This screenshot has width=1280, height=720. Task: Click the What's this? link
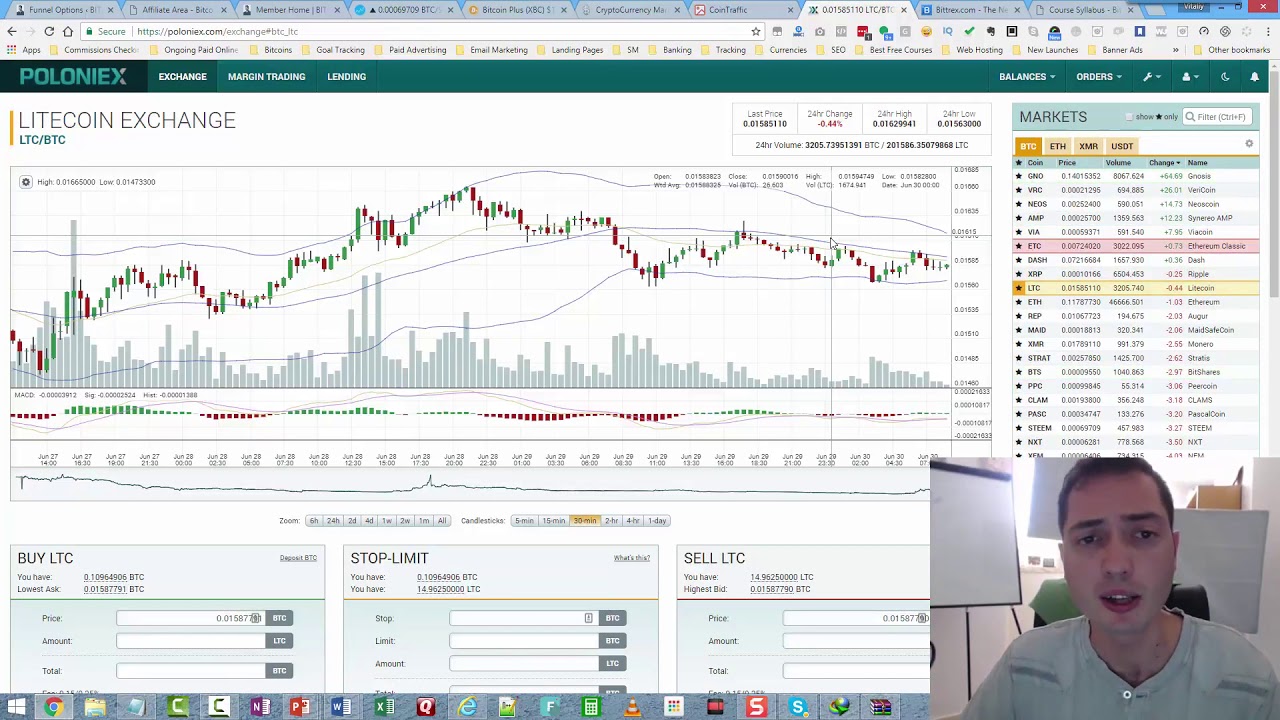tap(632, 558)
